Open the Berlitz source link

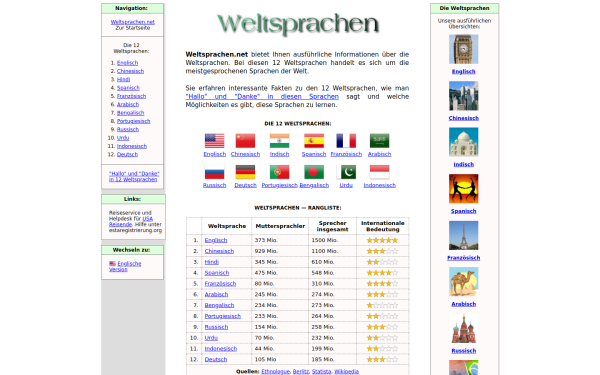point(301,372)
